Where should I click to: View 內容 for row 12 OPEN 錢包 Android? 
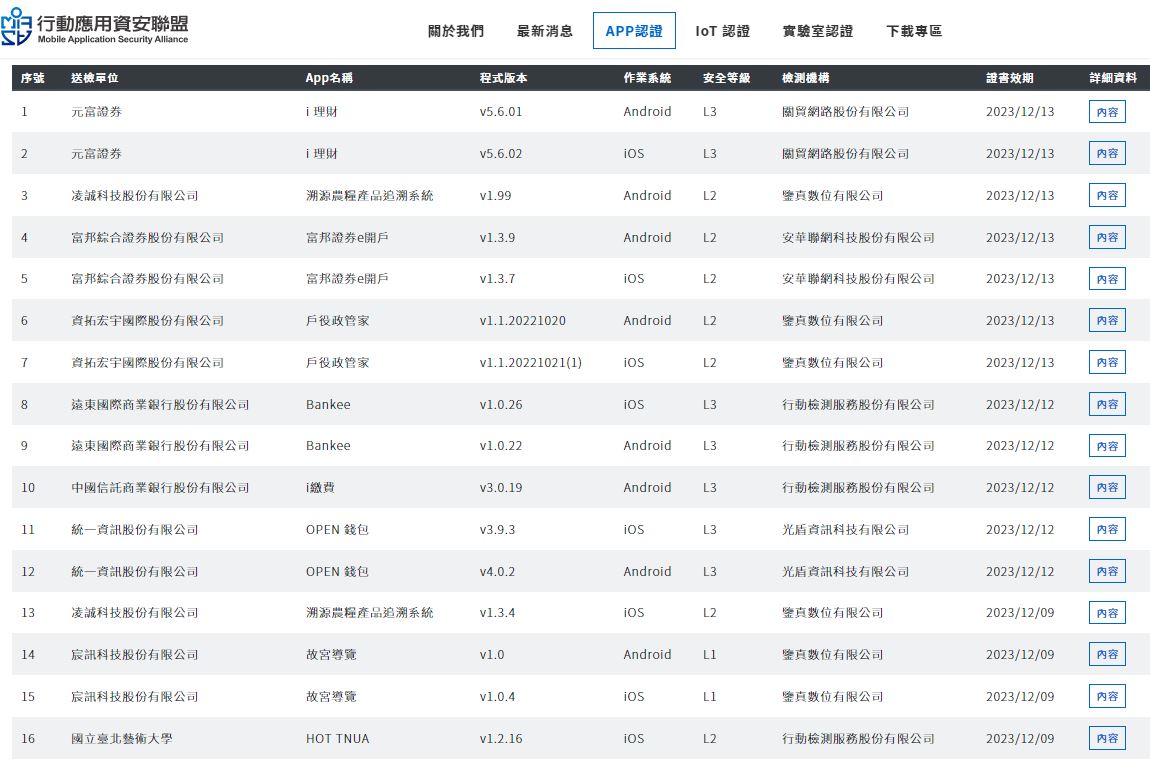[x=1107, y=571]
